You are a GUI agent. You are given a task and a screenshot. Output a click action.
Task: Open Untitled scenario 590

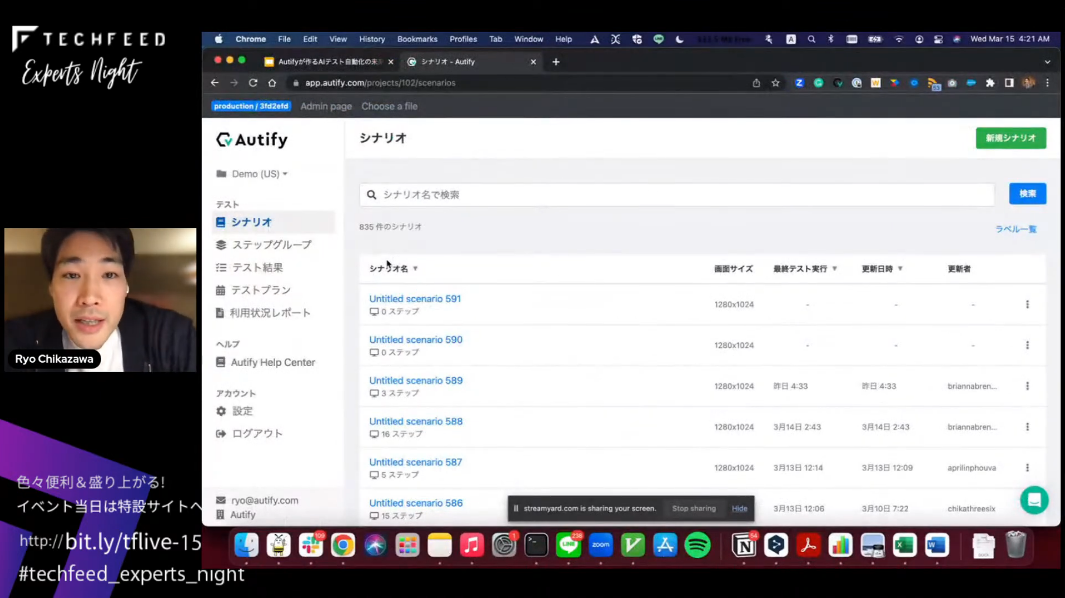point(416,340)
